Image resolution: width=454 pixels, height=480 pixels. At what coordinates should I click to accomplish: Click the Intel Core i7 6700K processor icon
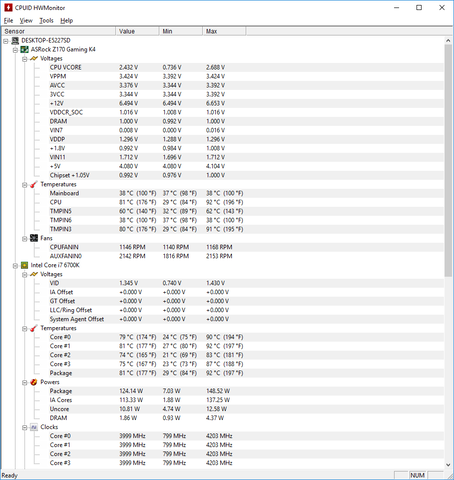[x=24, y=265]
